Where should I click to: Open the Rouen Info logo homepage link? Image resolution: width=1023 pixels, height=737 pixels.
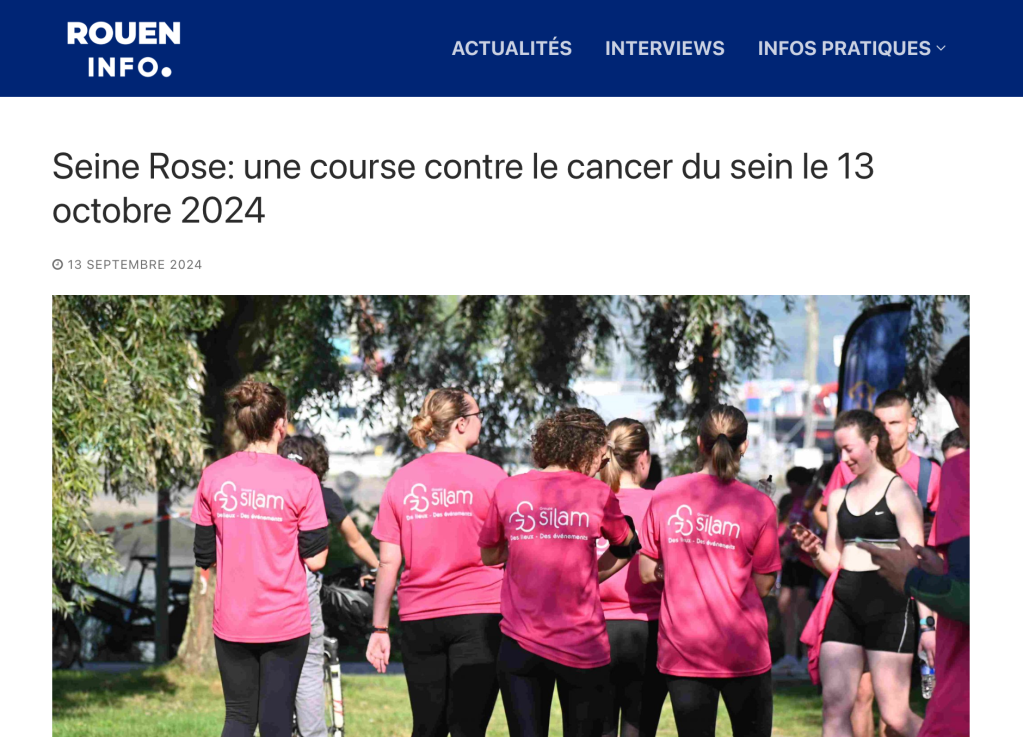[x=123, y=49]
